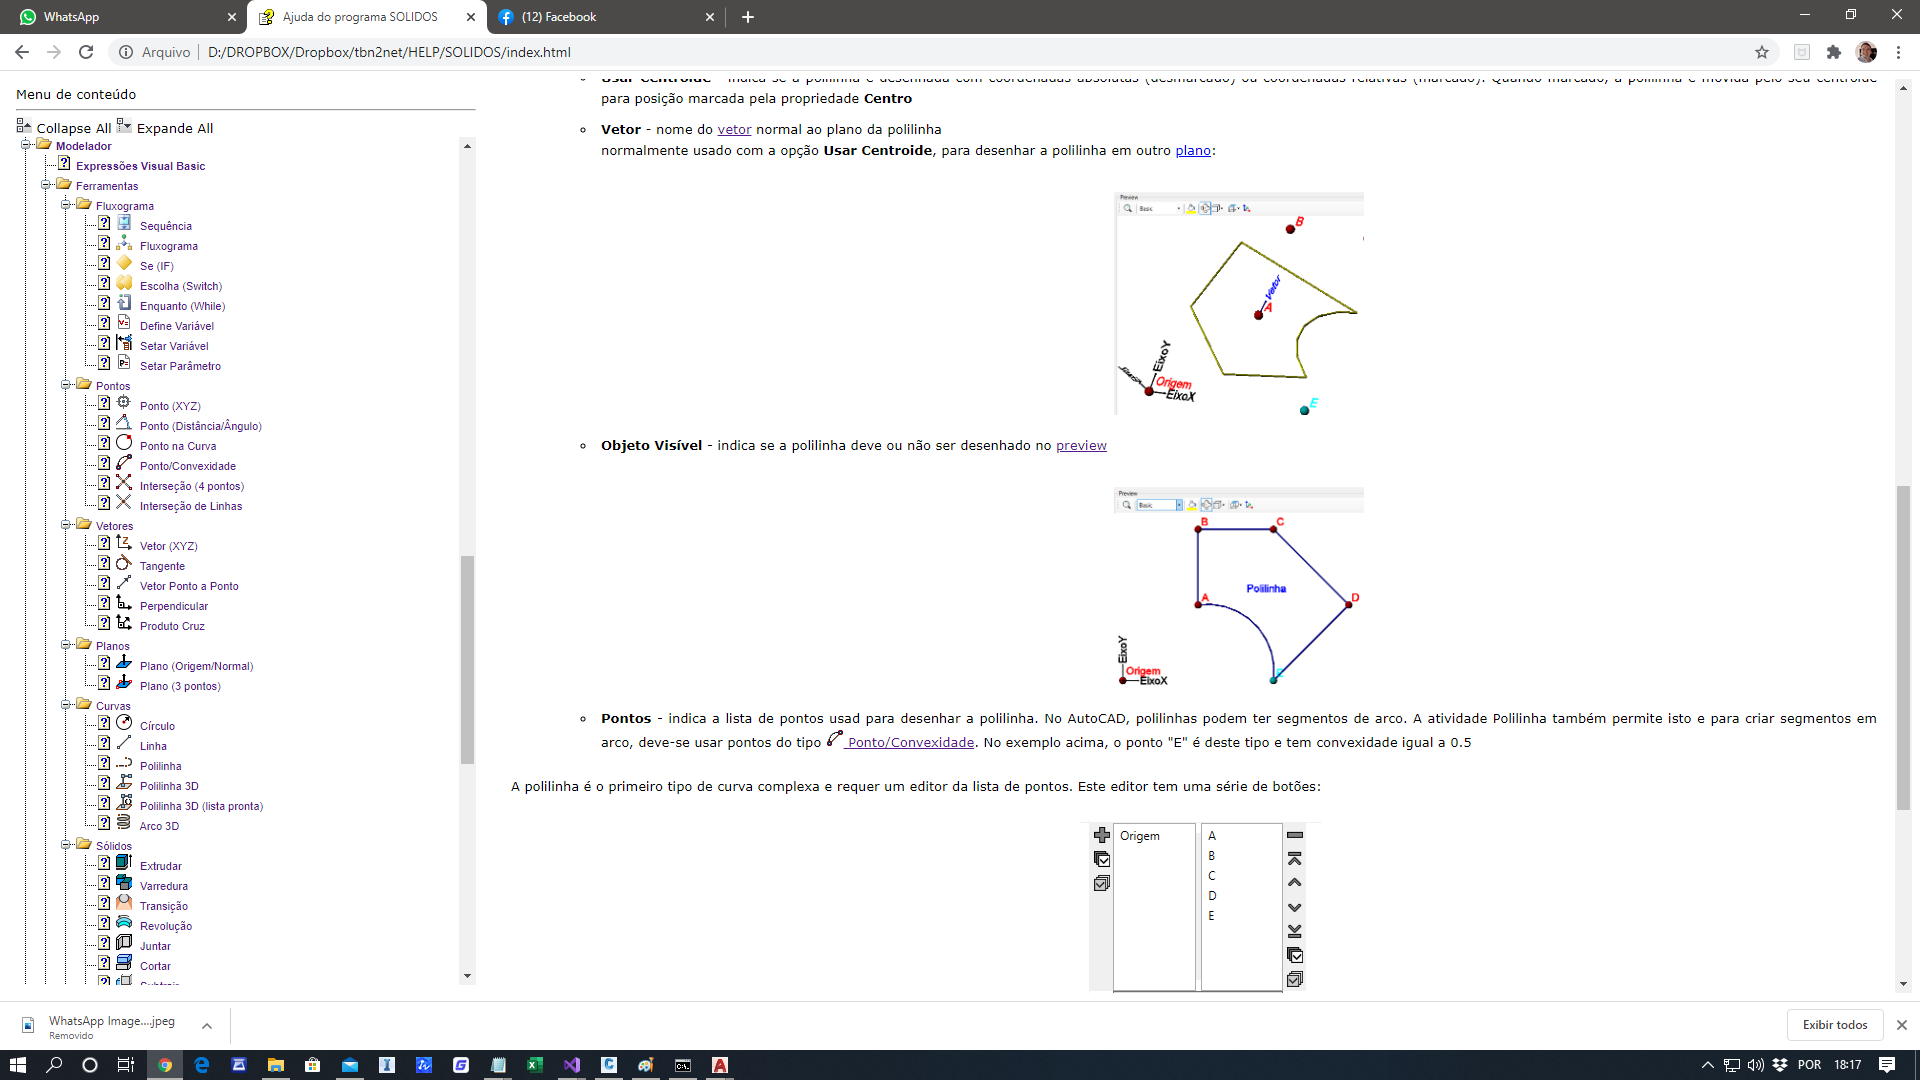Screen dimensions: 1920x1080
Task: Click the Escolha (Switch) icon
Action: click(x=124, y=283)
